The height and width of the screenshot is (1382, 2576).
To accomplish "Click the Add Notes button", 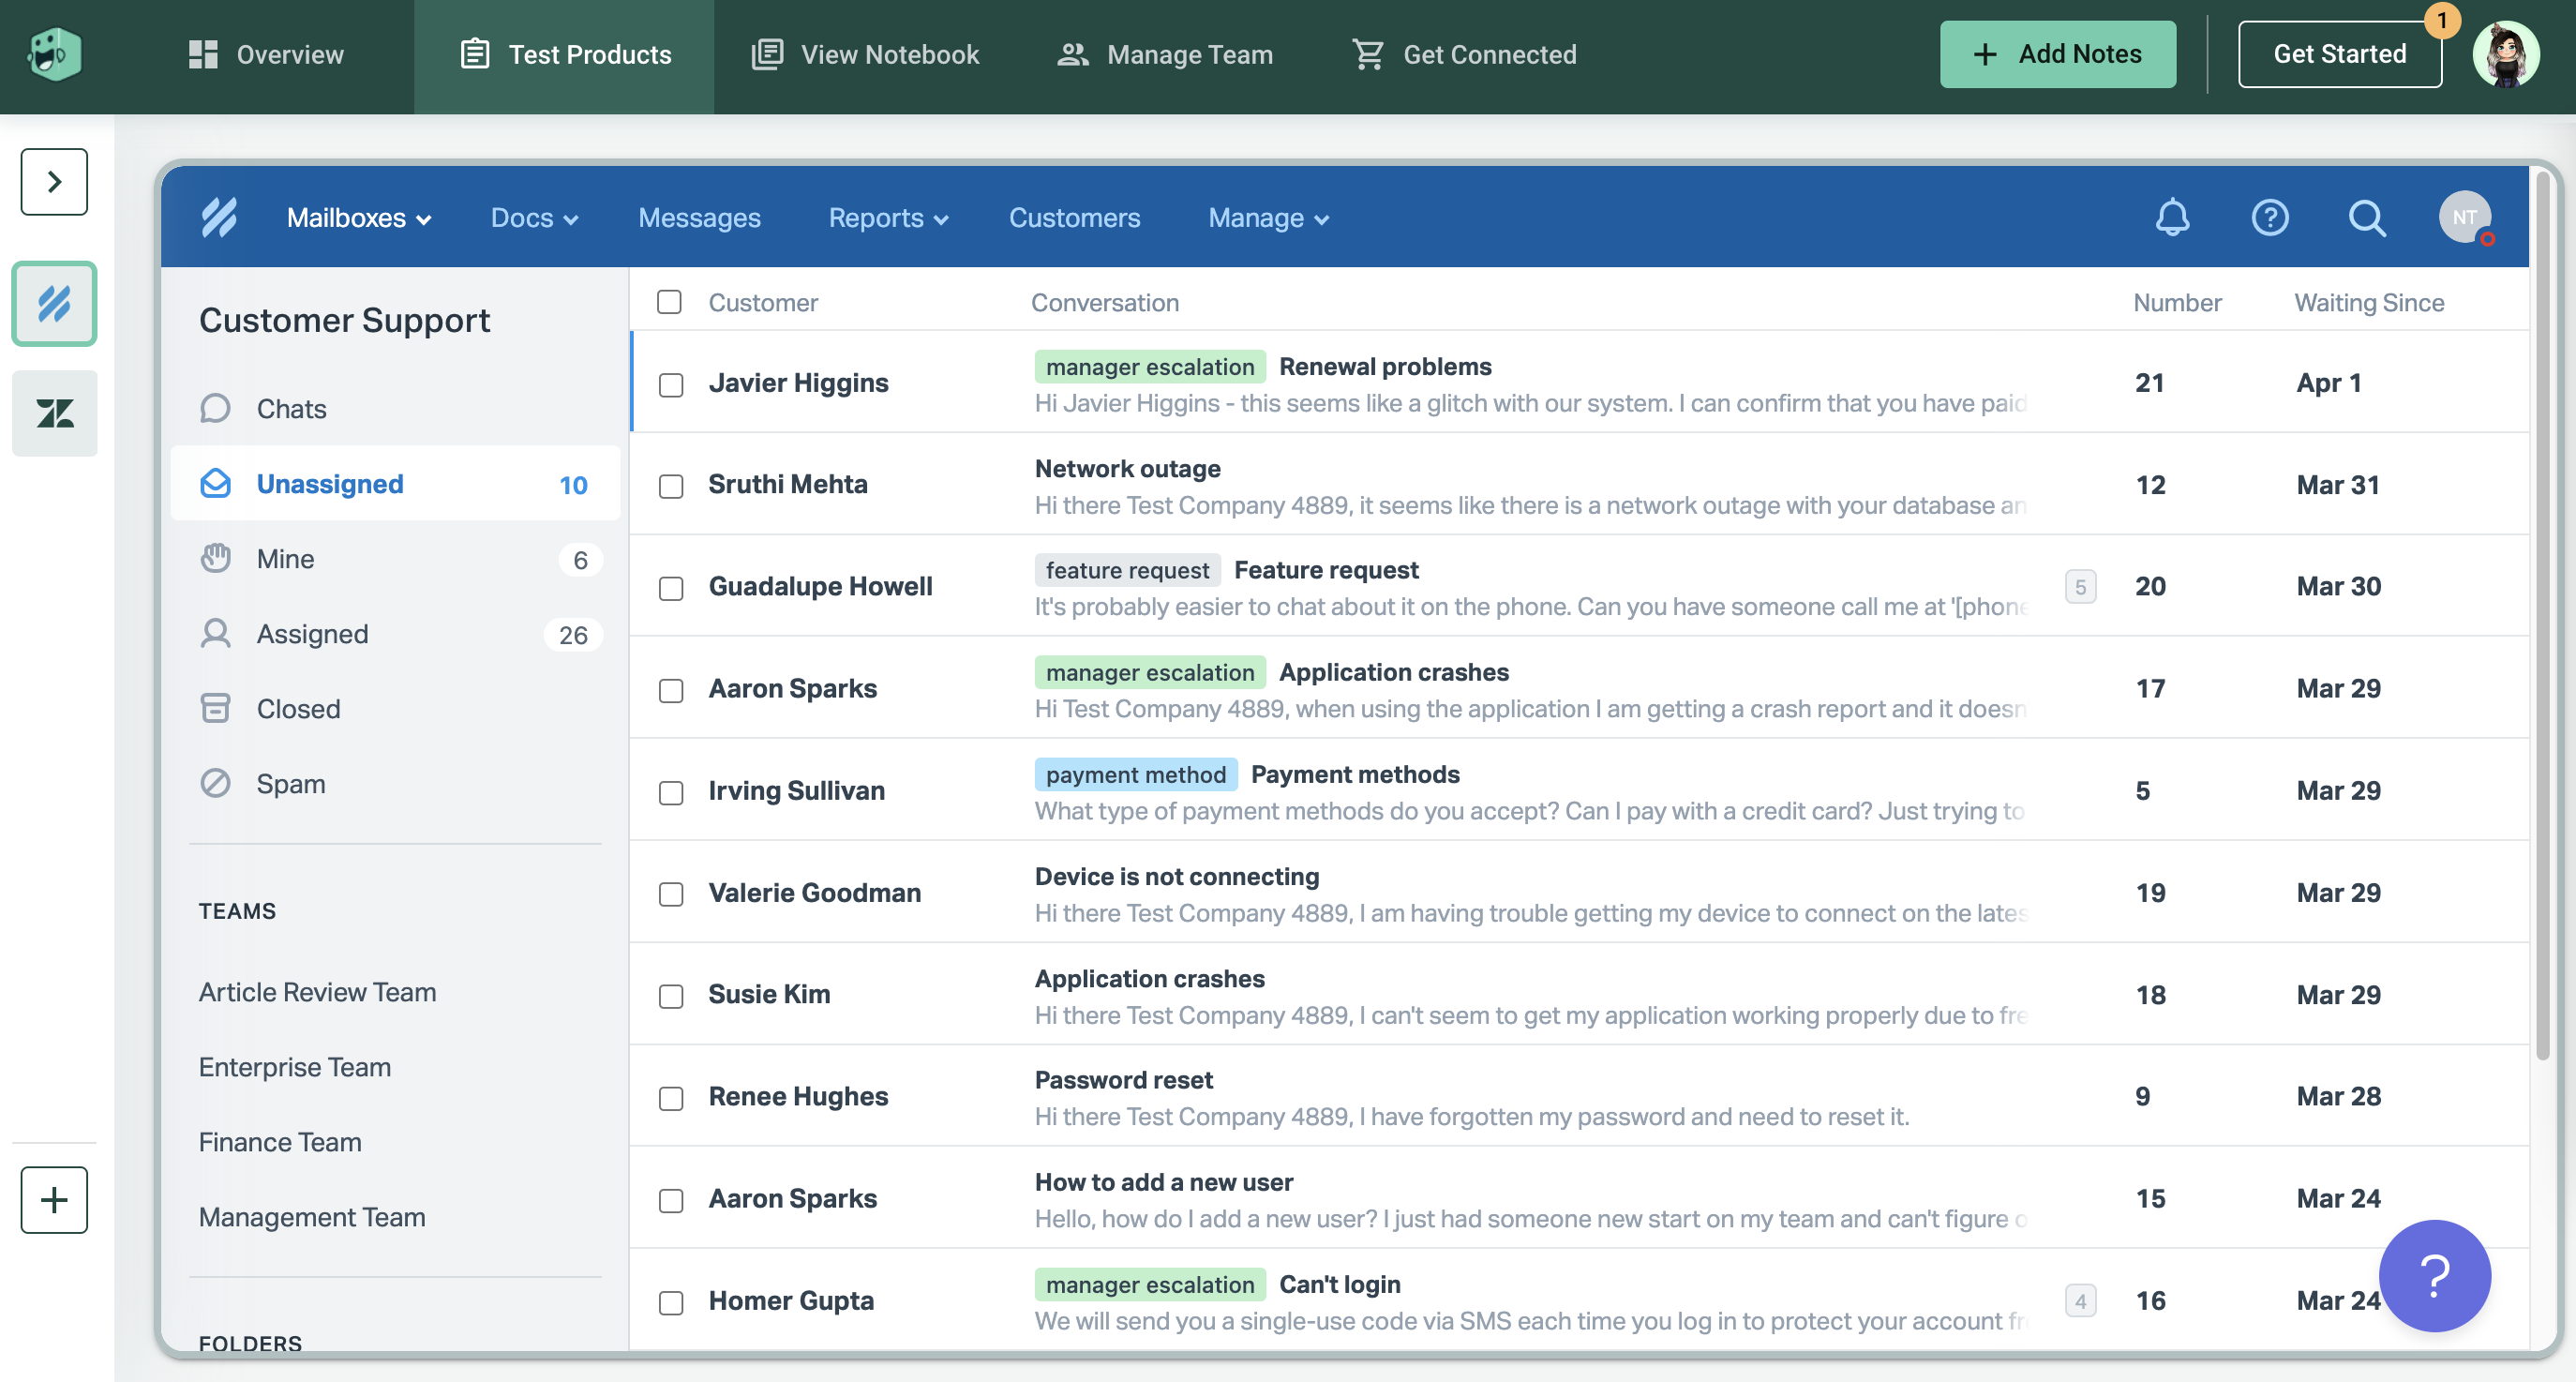I will pyautogui.click(x=2057, y=54).
